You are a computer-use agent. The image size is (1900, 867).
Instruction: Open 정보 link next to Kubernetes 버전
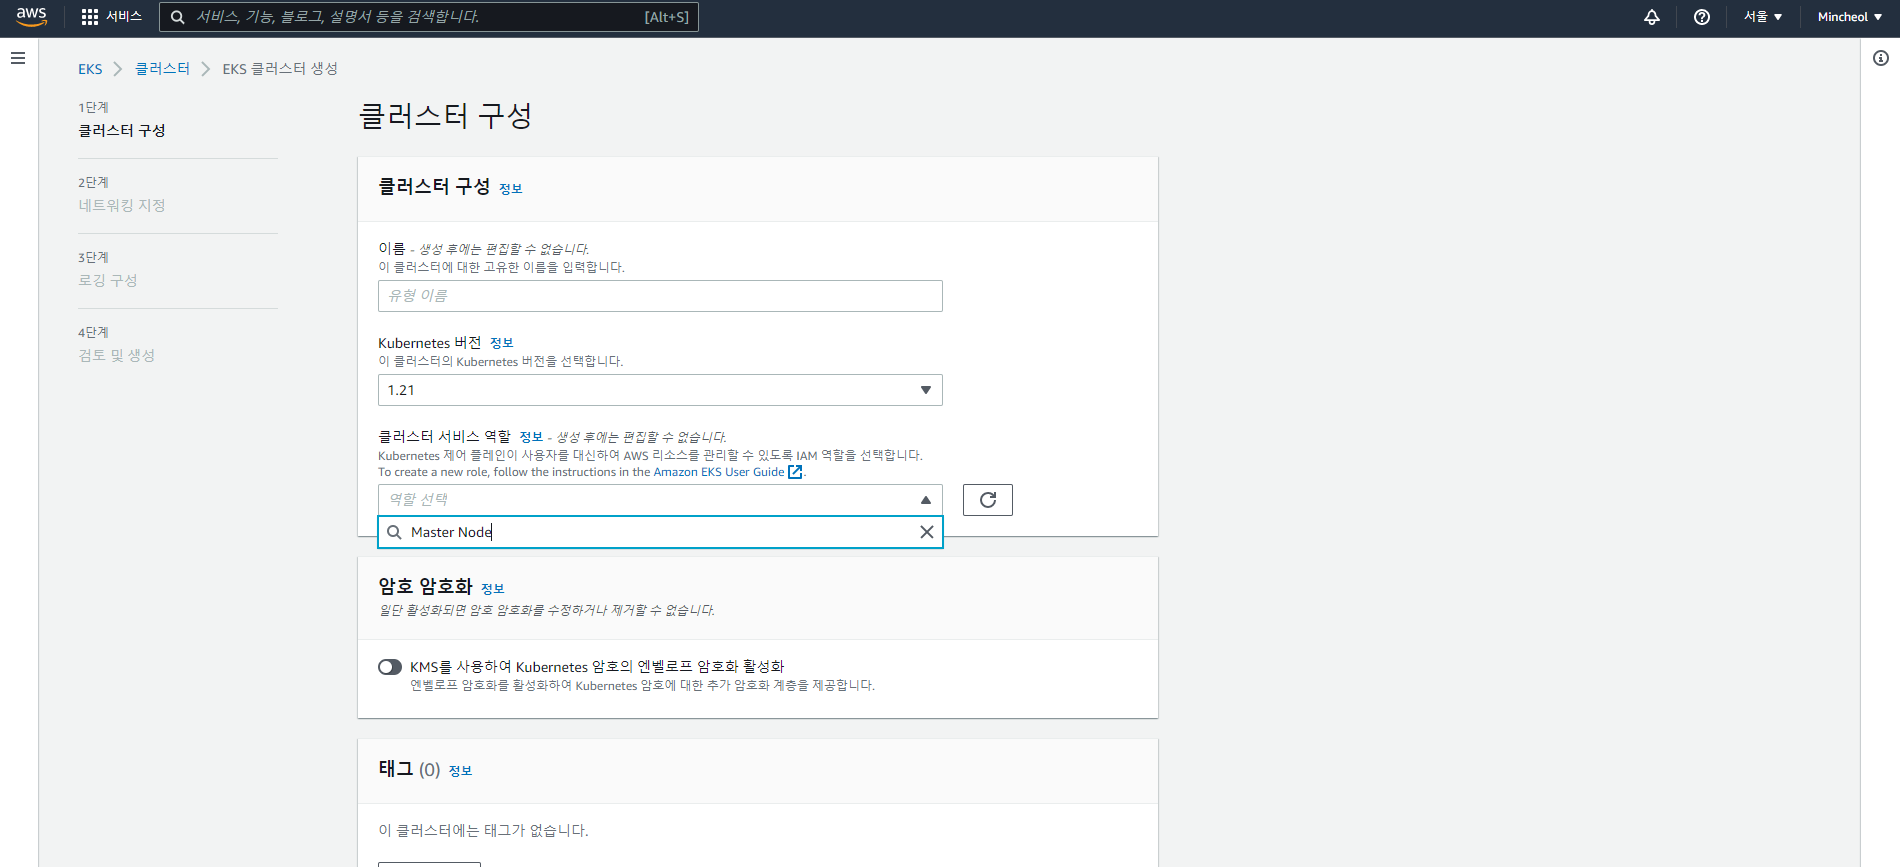click(501, 343)
